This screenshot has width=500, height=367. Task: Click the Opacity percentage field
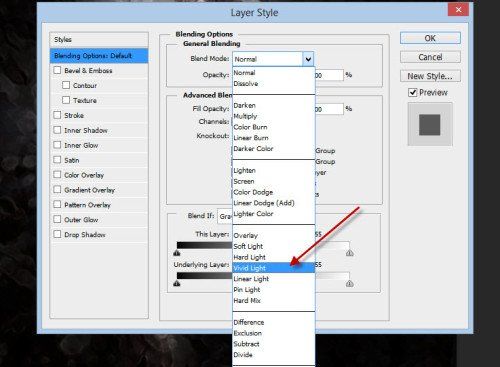point(329,75)
